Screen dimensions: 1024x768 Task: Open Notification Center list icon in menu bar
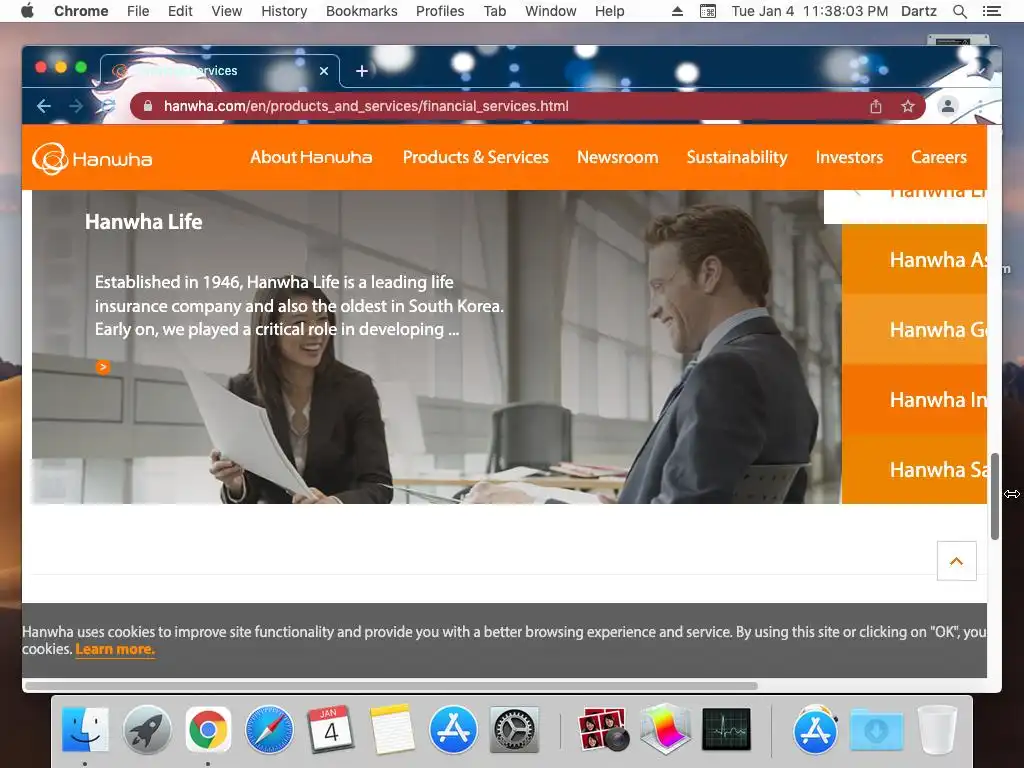[991, 11]
